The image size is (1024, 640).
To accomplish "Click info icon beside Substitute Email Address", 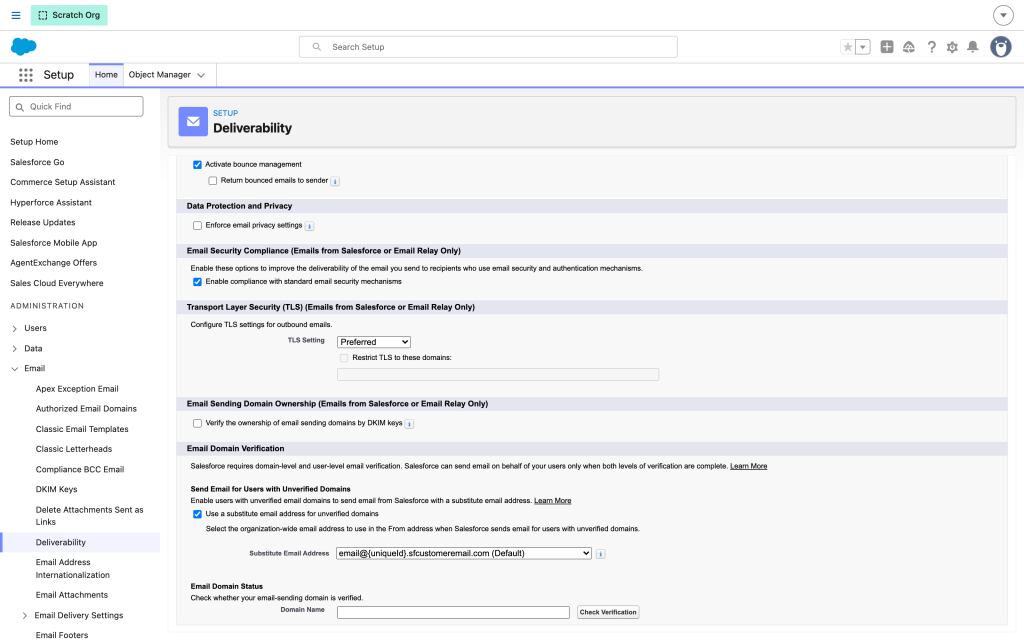I will (600, 554).
